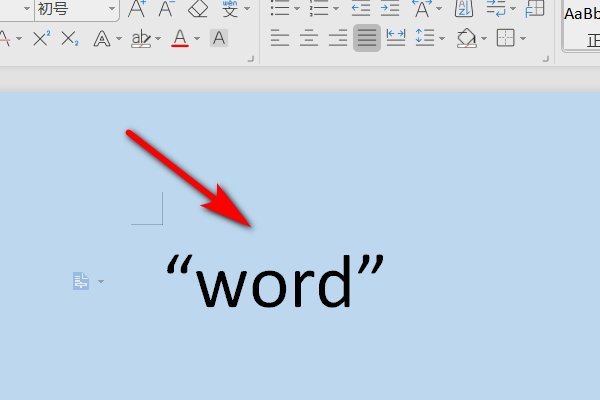The width and height of the screenshot is (600, 400).
Task: Click the paragraph Shading paint bucket
Action: tap(466, 38)
